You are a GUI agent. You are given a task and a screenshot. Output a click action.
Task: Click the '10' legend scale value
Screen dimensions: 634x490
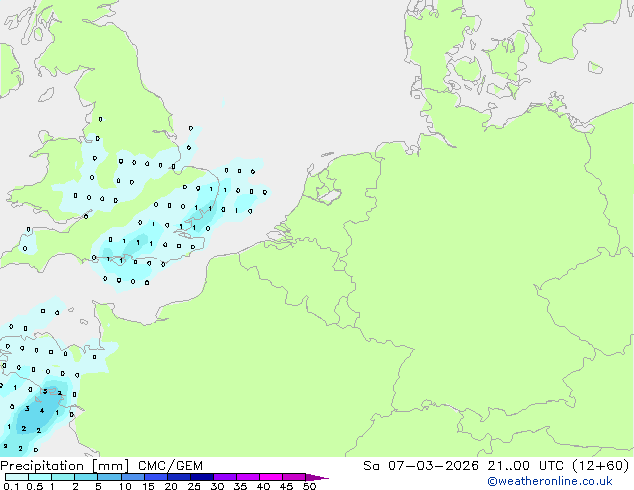point(125,486)
